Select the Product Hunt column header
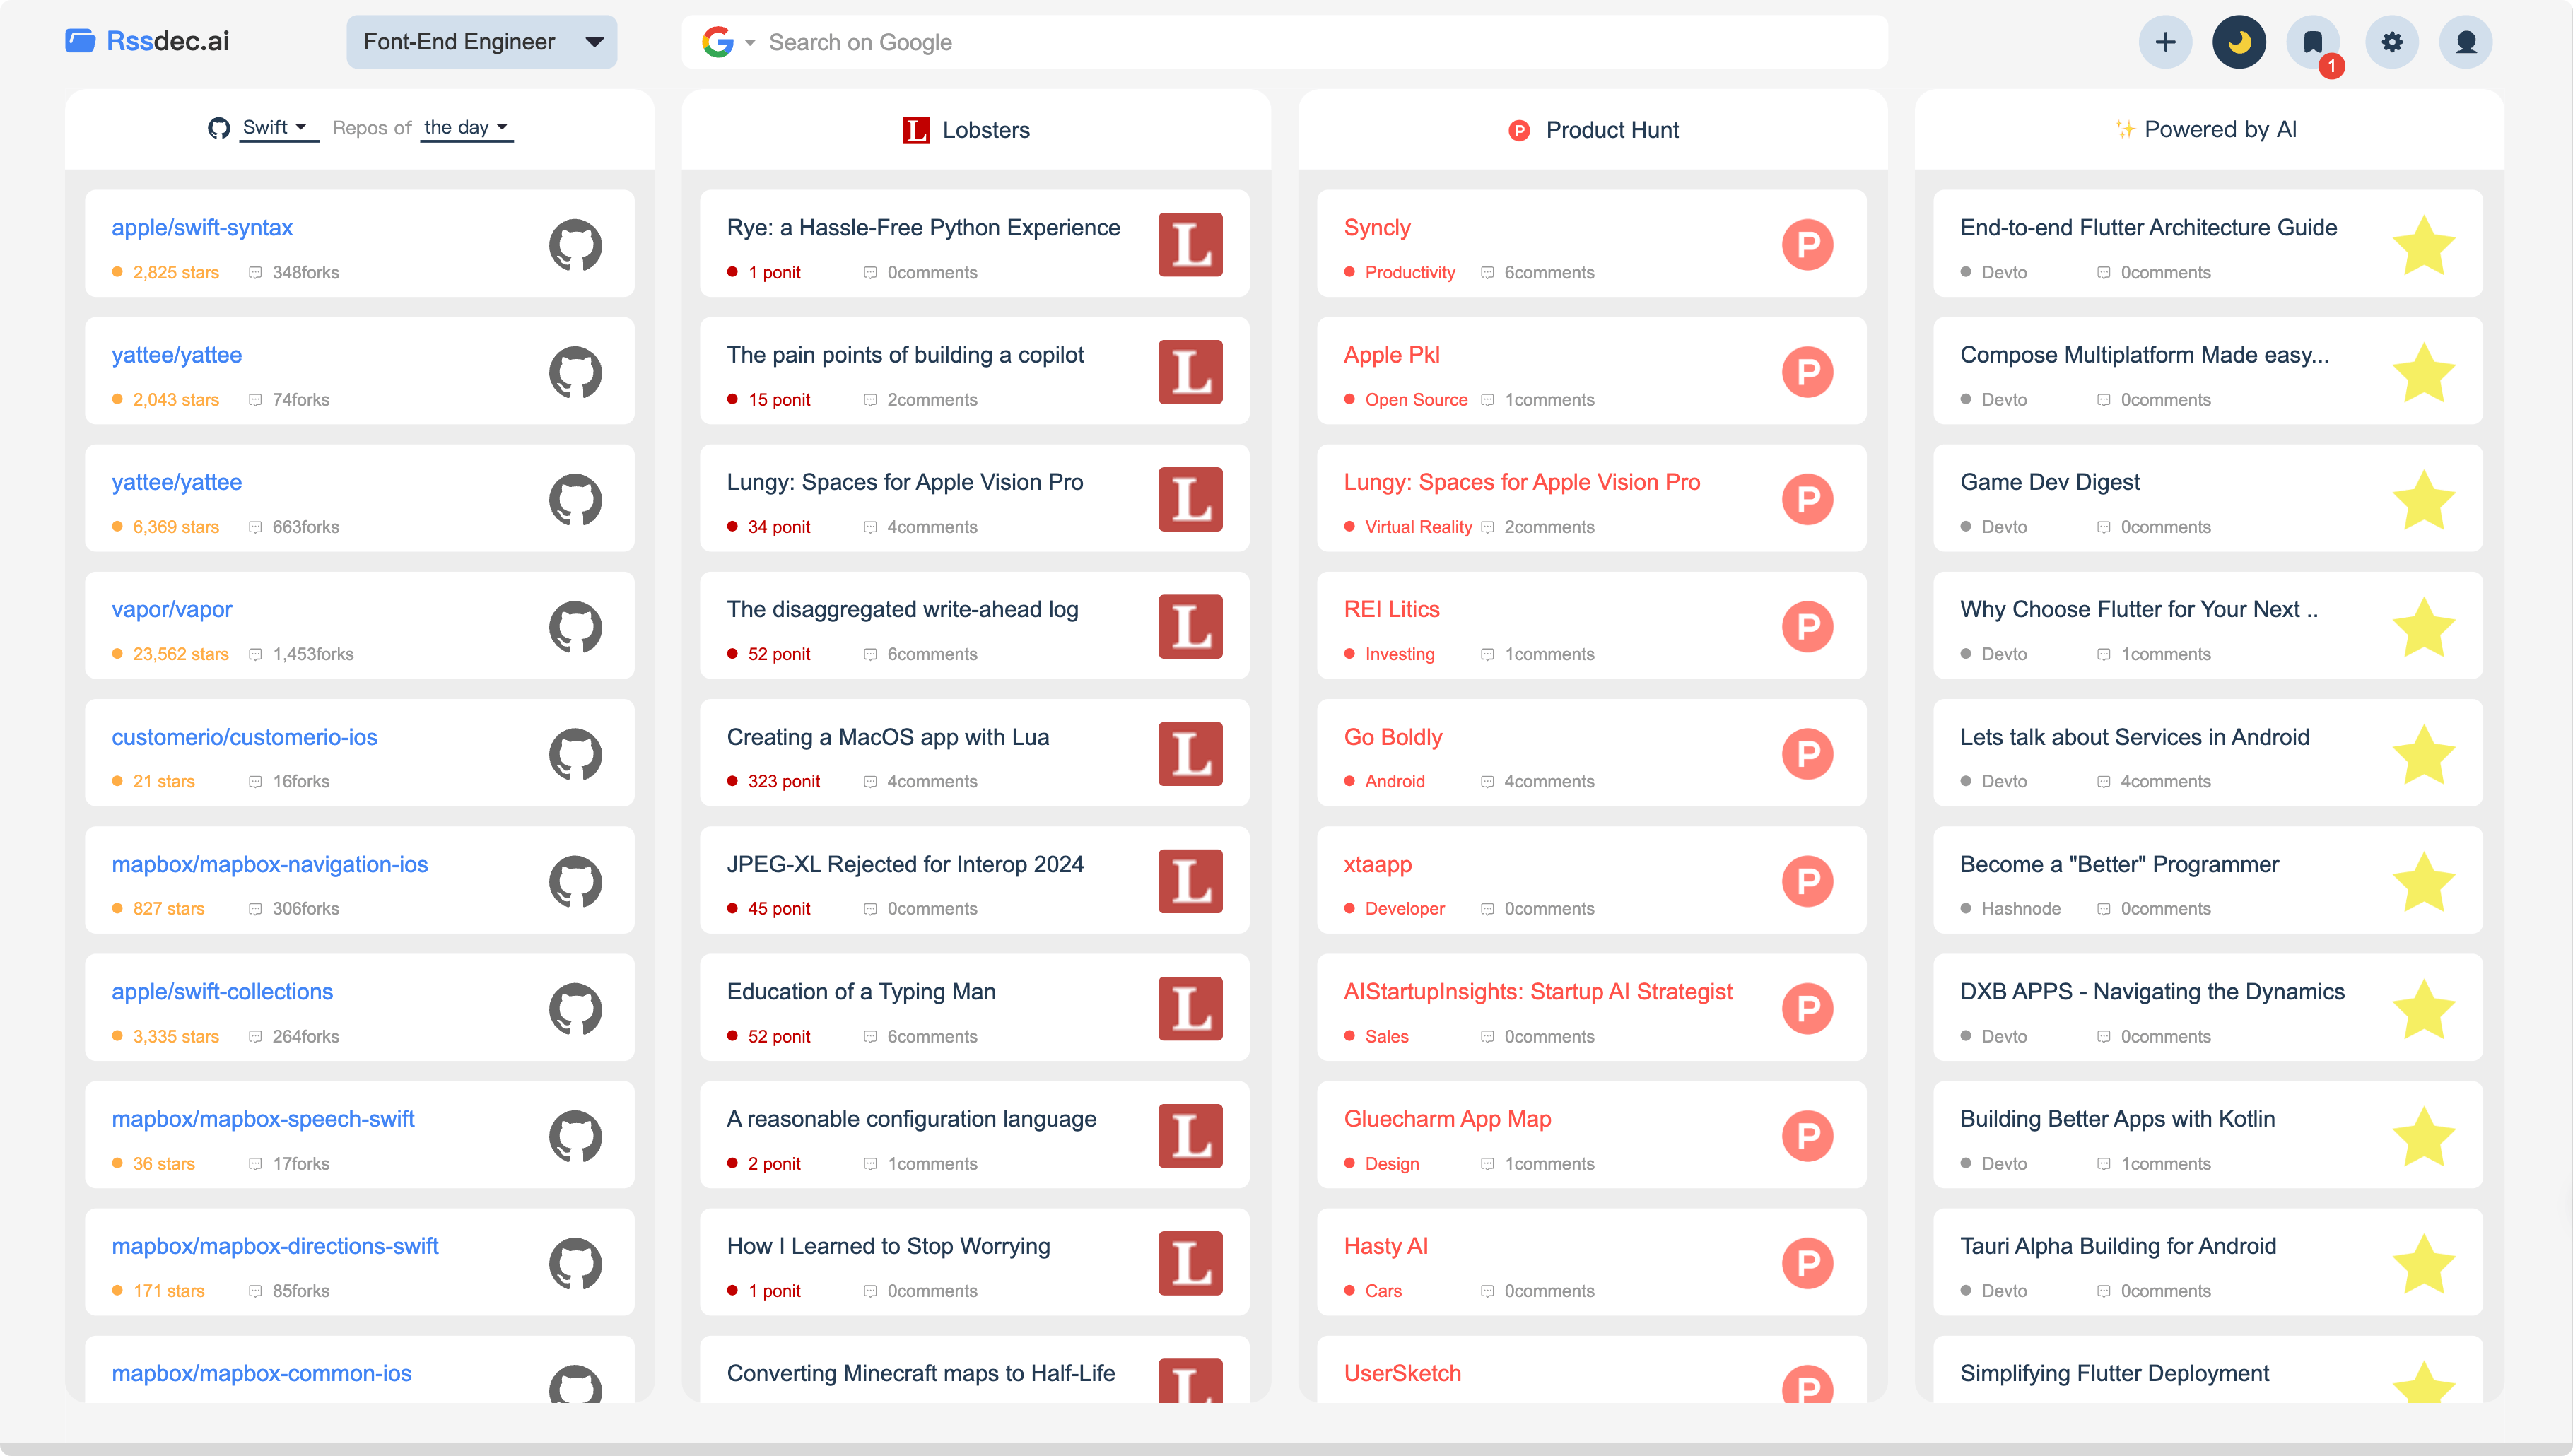 (1593, 130)
